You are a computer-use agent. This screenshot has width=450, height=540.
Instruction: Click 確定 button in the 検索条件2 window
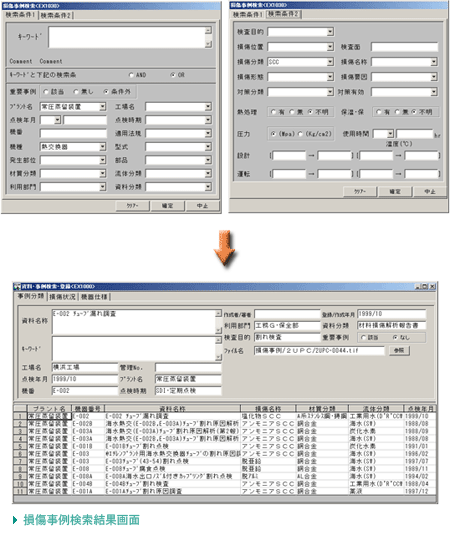coord(395,192)
